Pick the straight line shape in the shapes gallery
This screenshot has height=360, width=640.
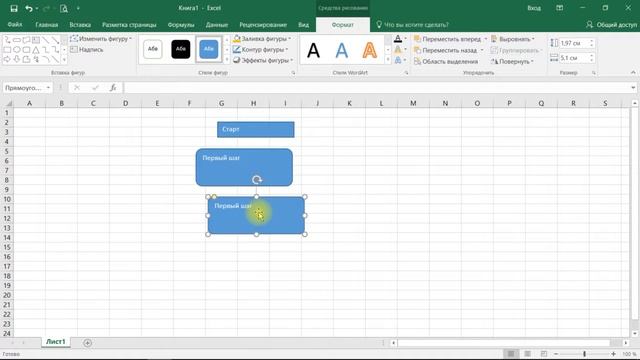[46, 40]
